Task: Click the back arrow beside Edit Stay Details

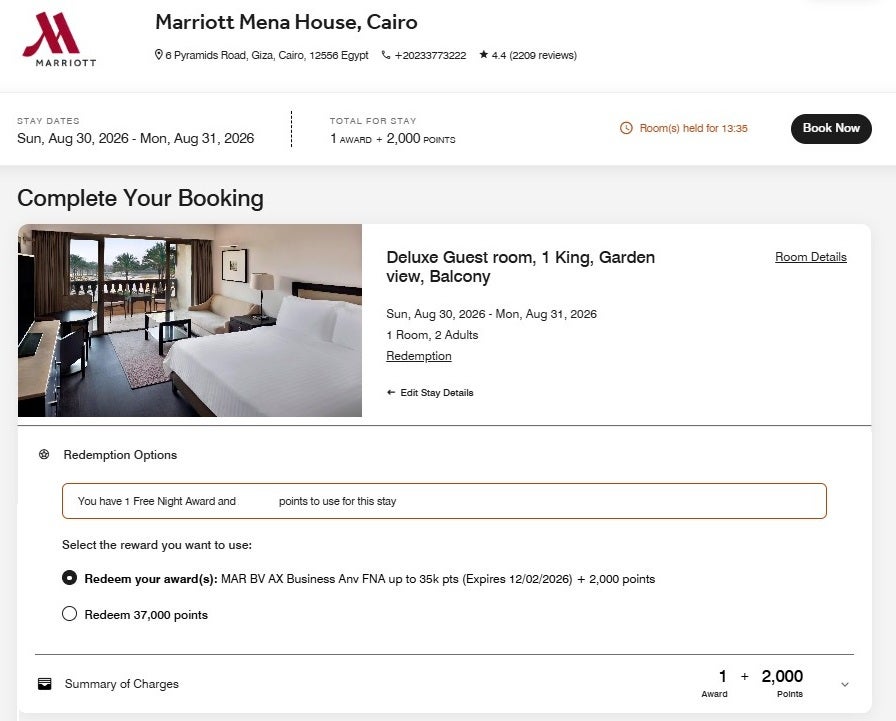Action: click(391, 393)
